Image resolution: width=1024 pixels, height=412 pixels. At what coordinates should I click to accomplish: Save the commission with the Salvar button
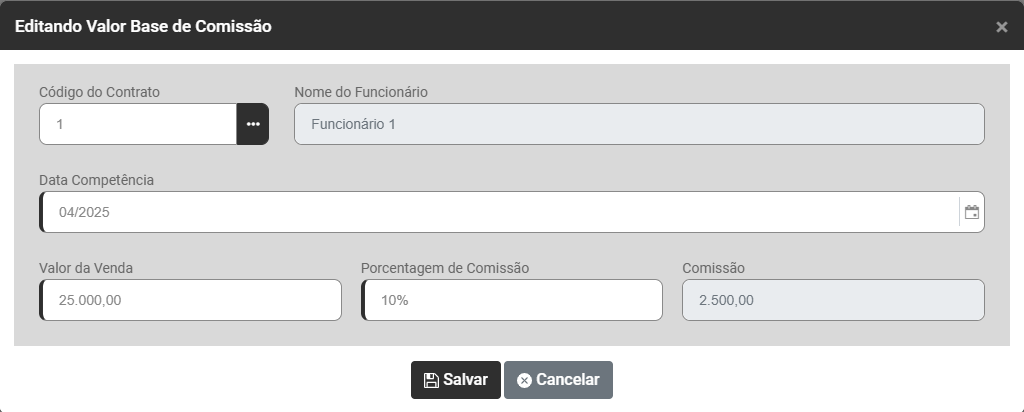(456, 380)
